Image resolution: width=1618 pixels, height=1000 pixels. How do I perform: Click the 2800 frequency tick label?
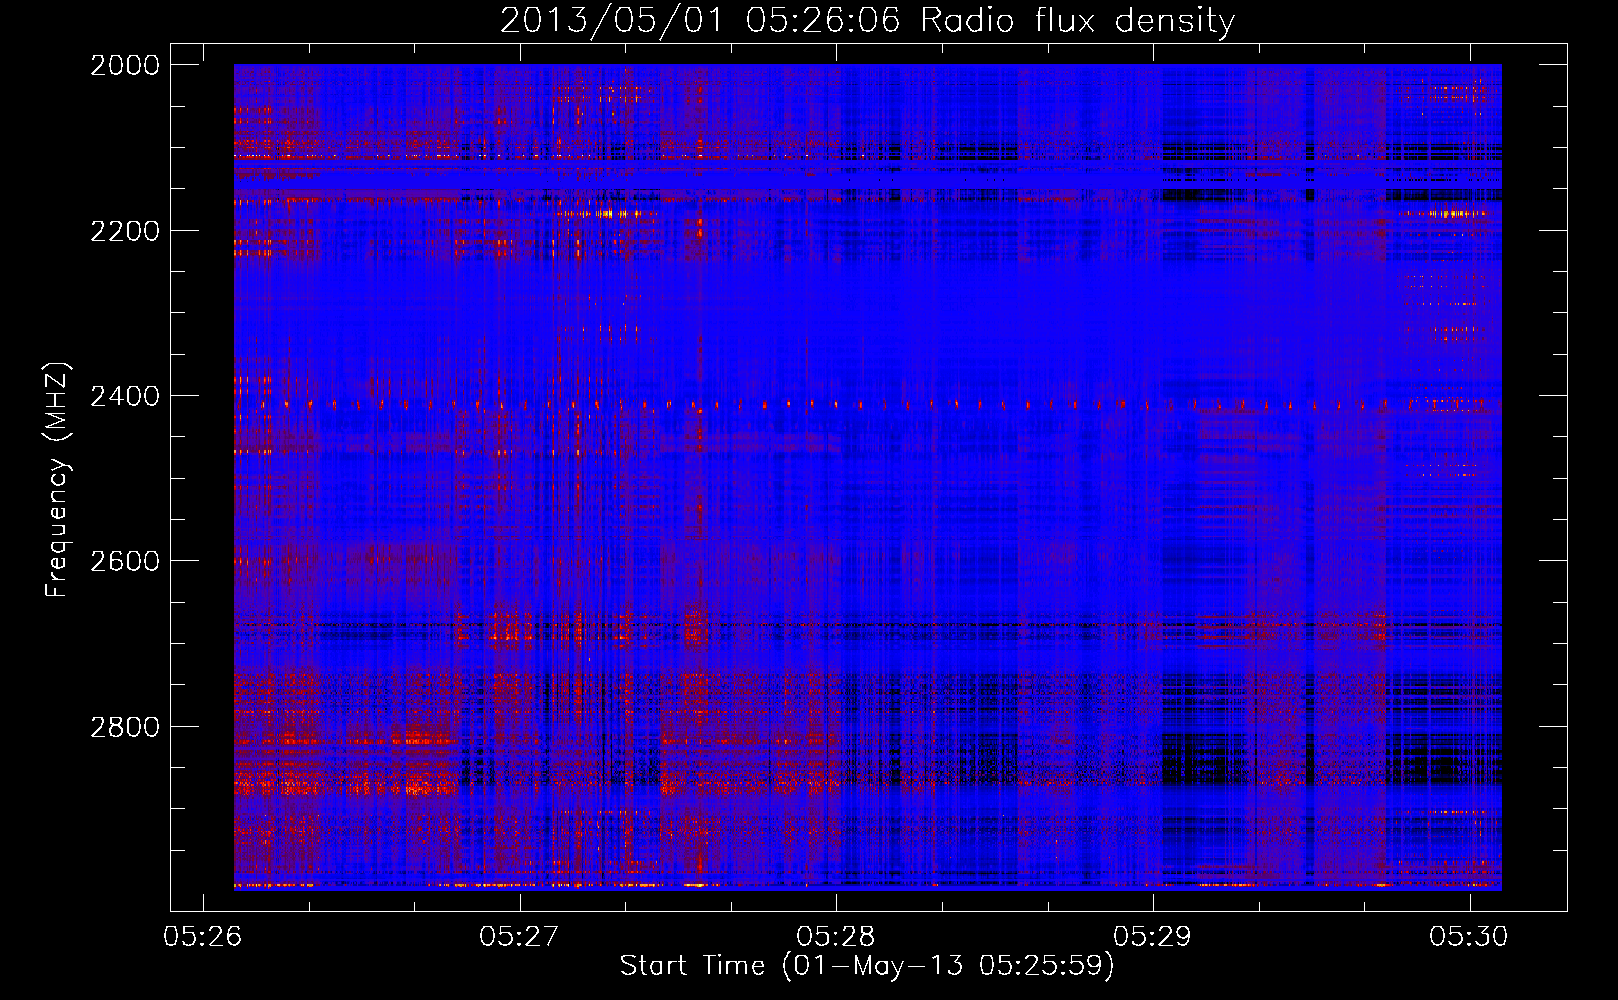click(125, 727)
